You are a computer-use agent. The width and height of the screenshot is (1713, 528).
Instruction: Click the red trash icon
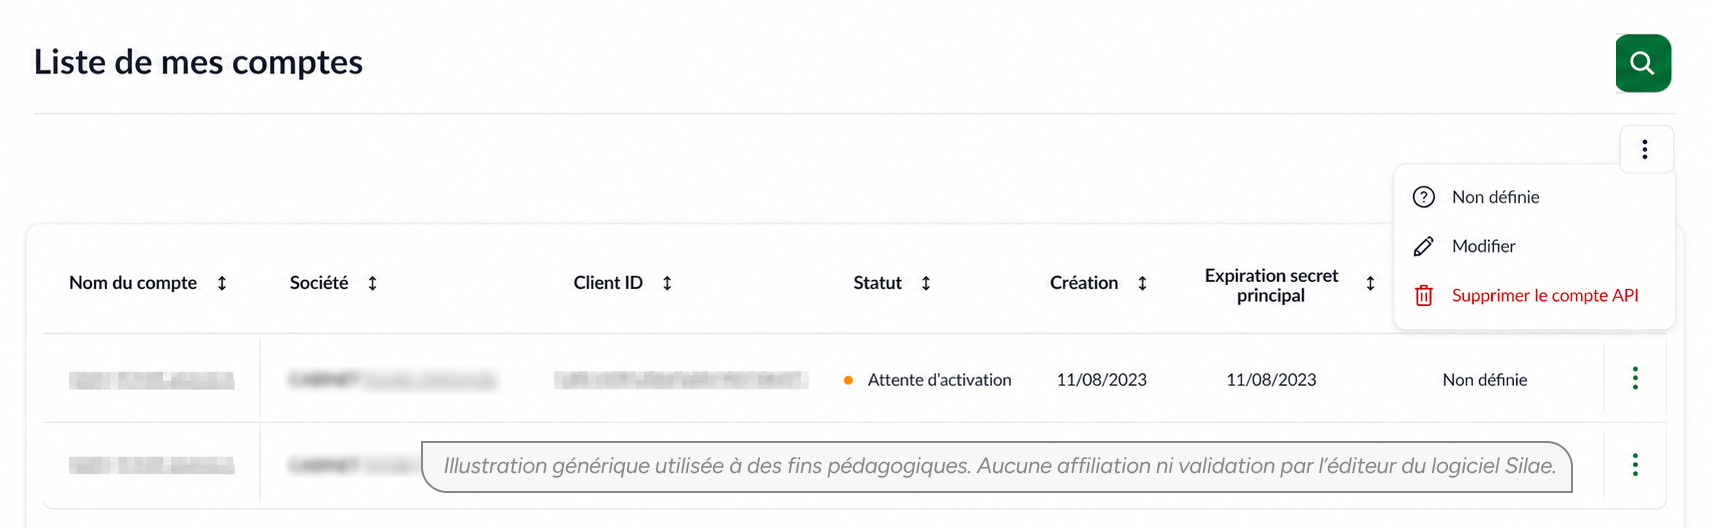click(1424, 295)
